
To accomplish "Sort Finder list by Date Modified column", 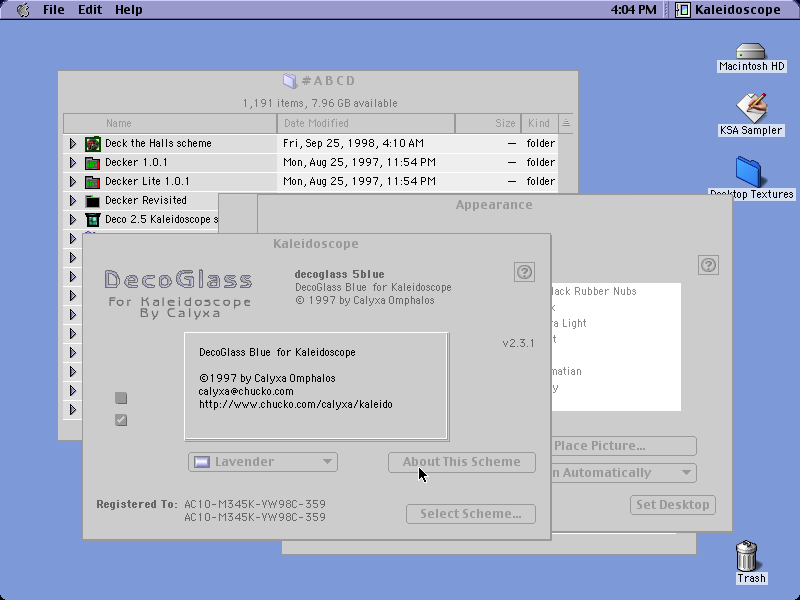I will [x=366, y=123].
